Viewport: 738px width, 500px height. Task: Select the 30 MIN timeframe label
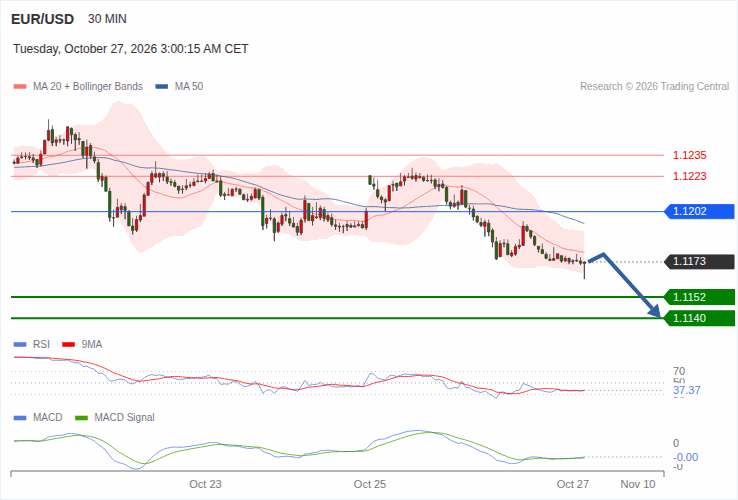click(x=107, y=19)
